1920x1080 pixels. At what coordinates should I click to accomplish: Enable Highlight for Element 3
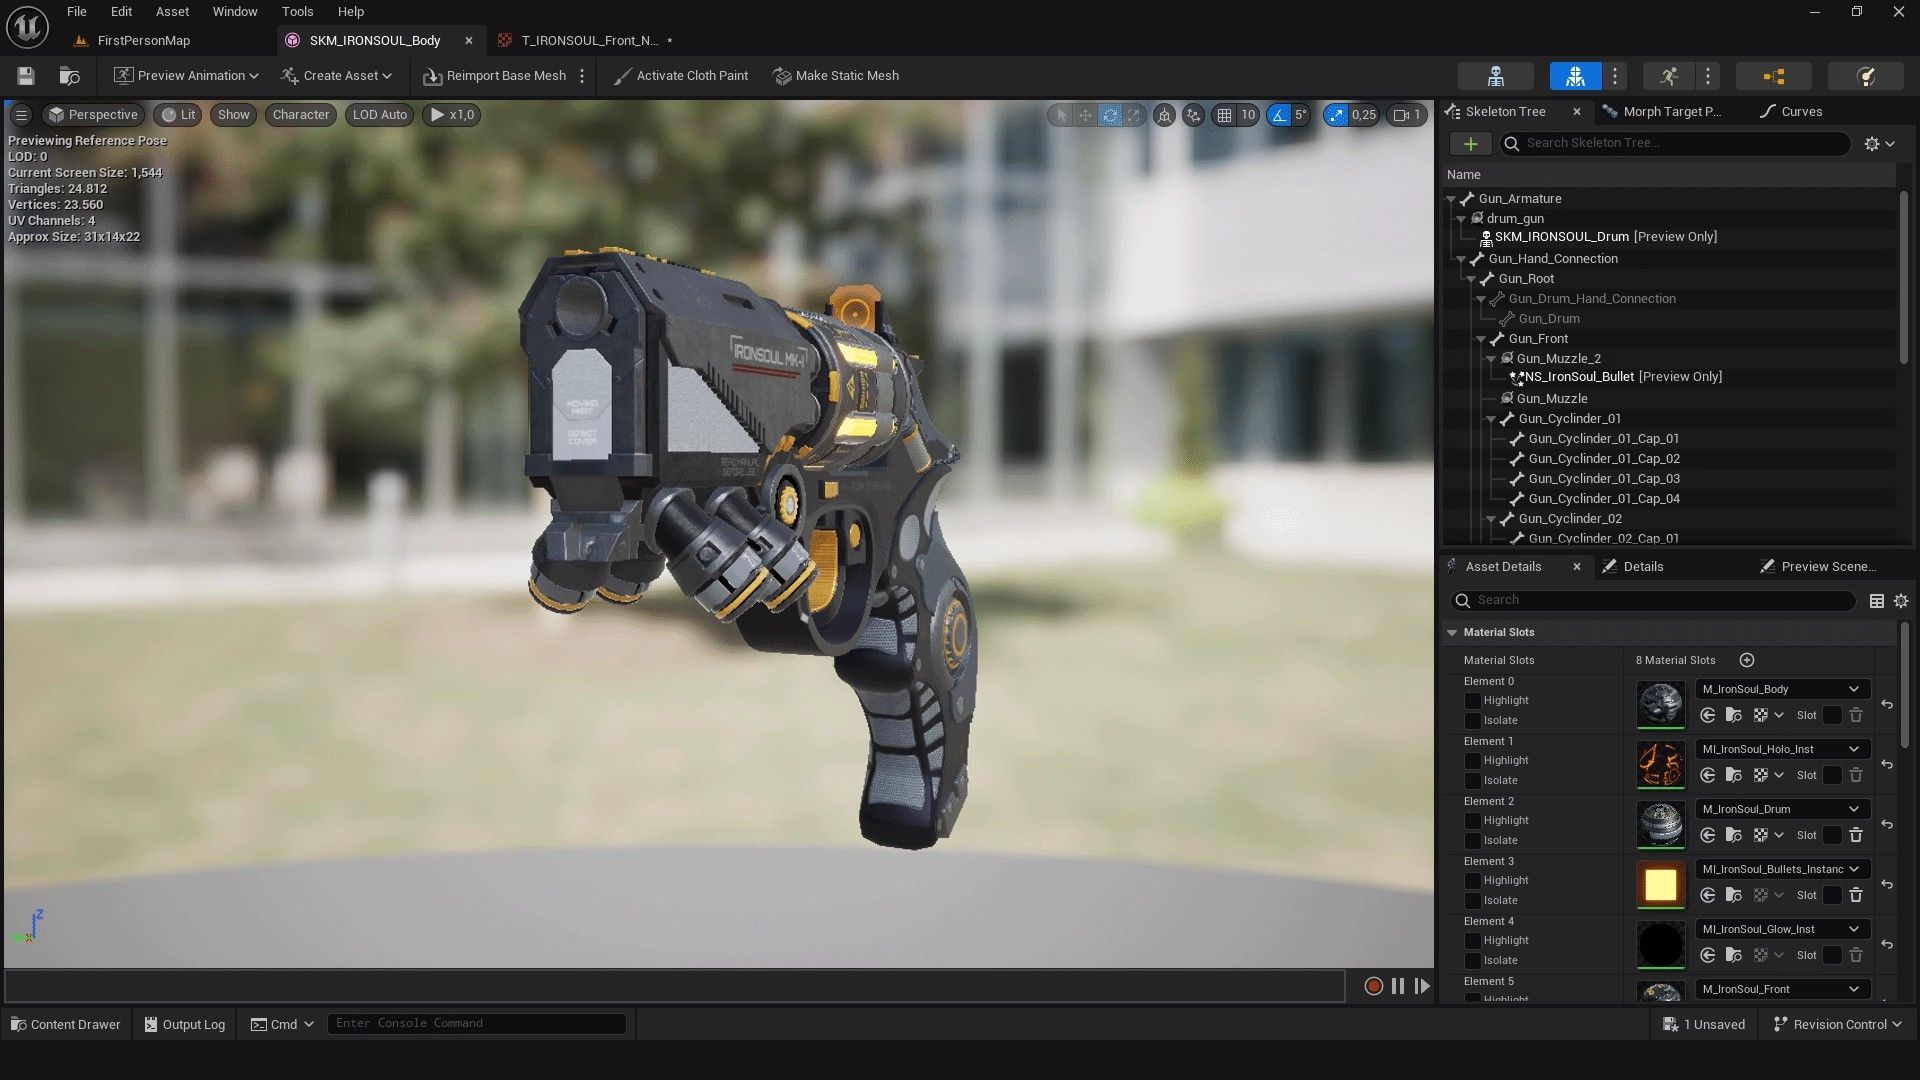point(1472,881)
